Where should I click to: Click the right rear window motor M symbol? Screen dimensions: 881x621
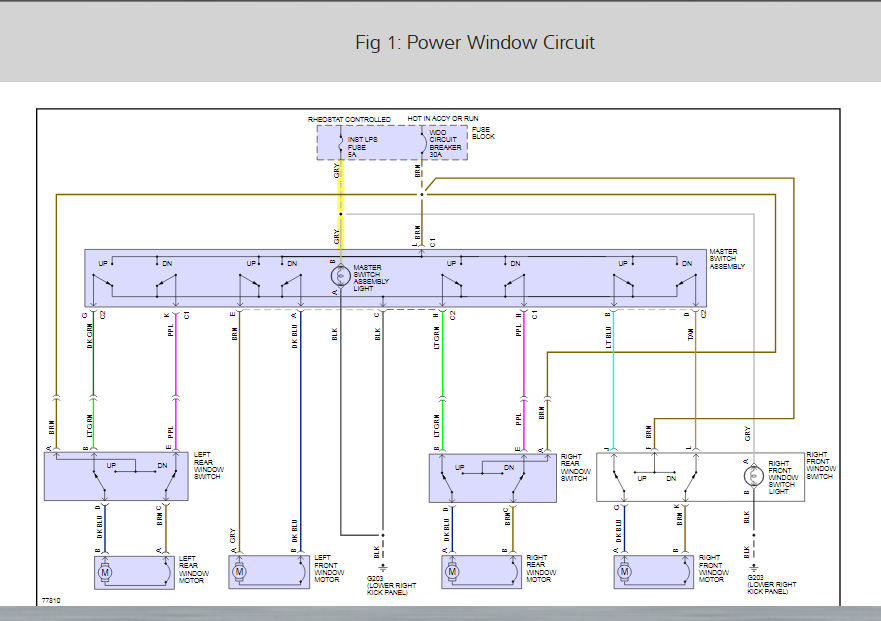click(452, 572)
